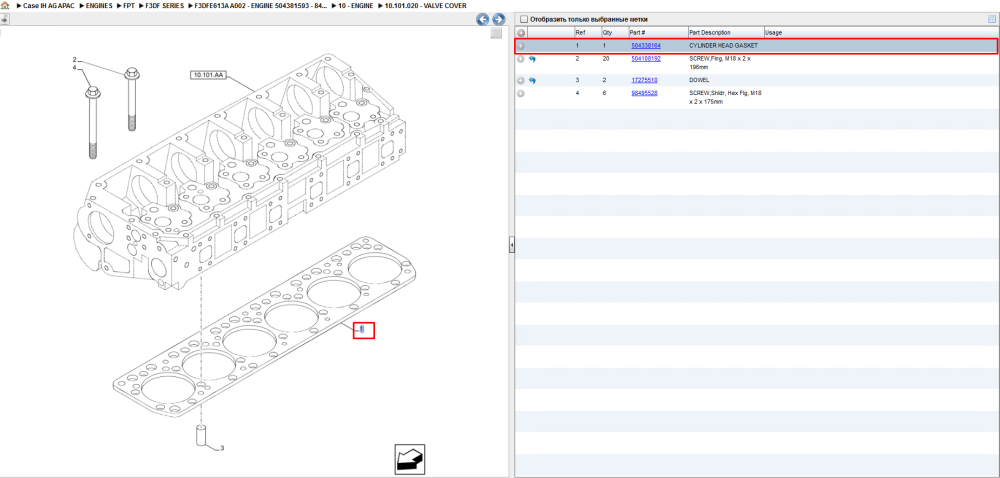Open part number link 98495528
The image size is (1000, 478).
point(643,93)
